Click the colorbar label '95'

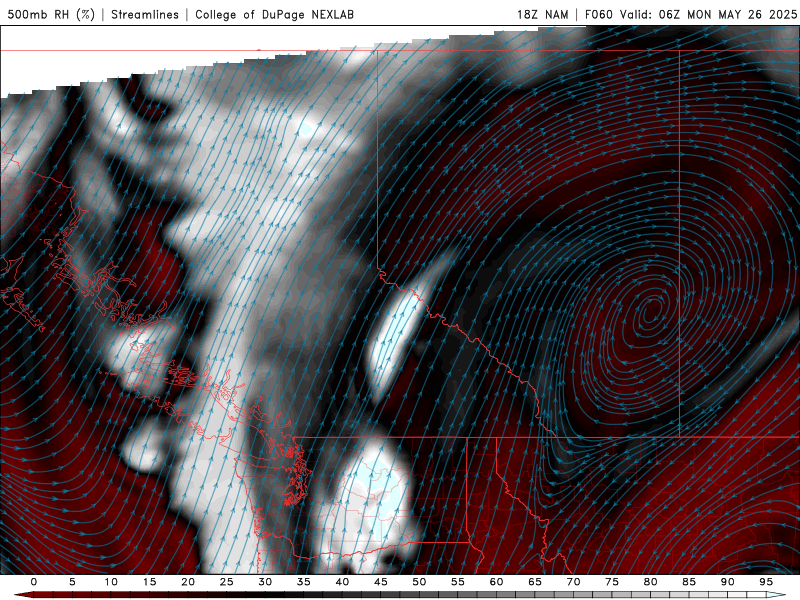766,582
